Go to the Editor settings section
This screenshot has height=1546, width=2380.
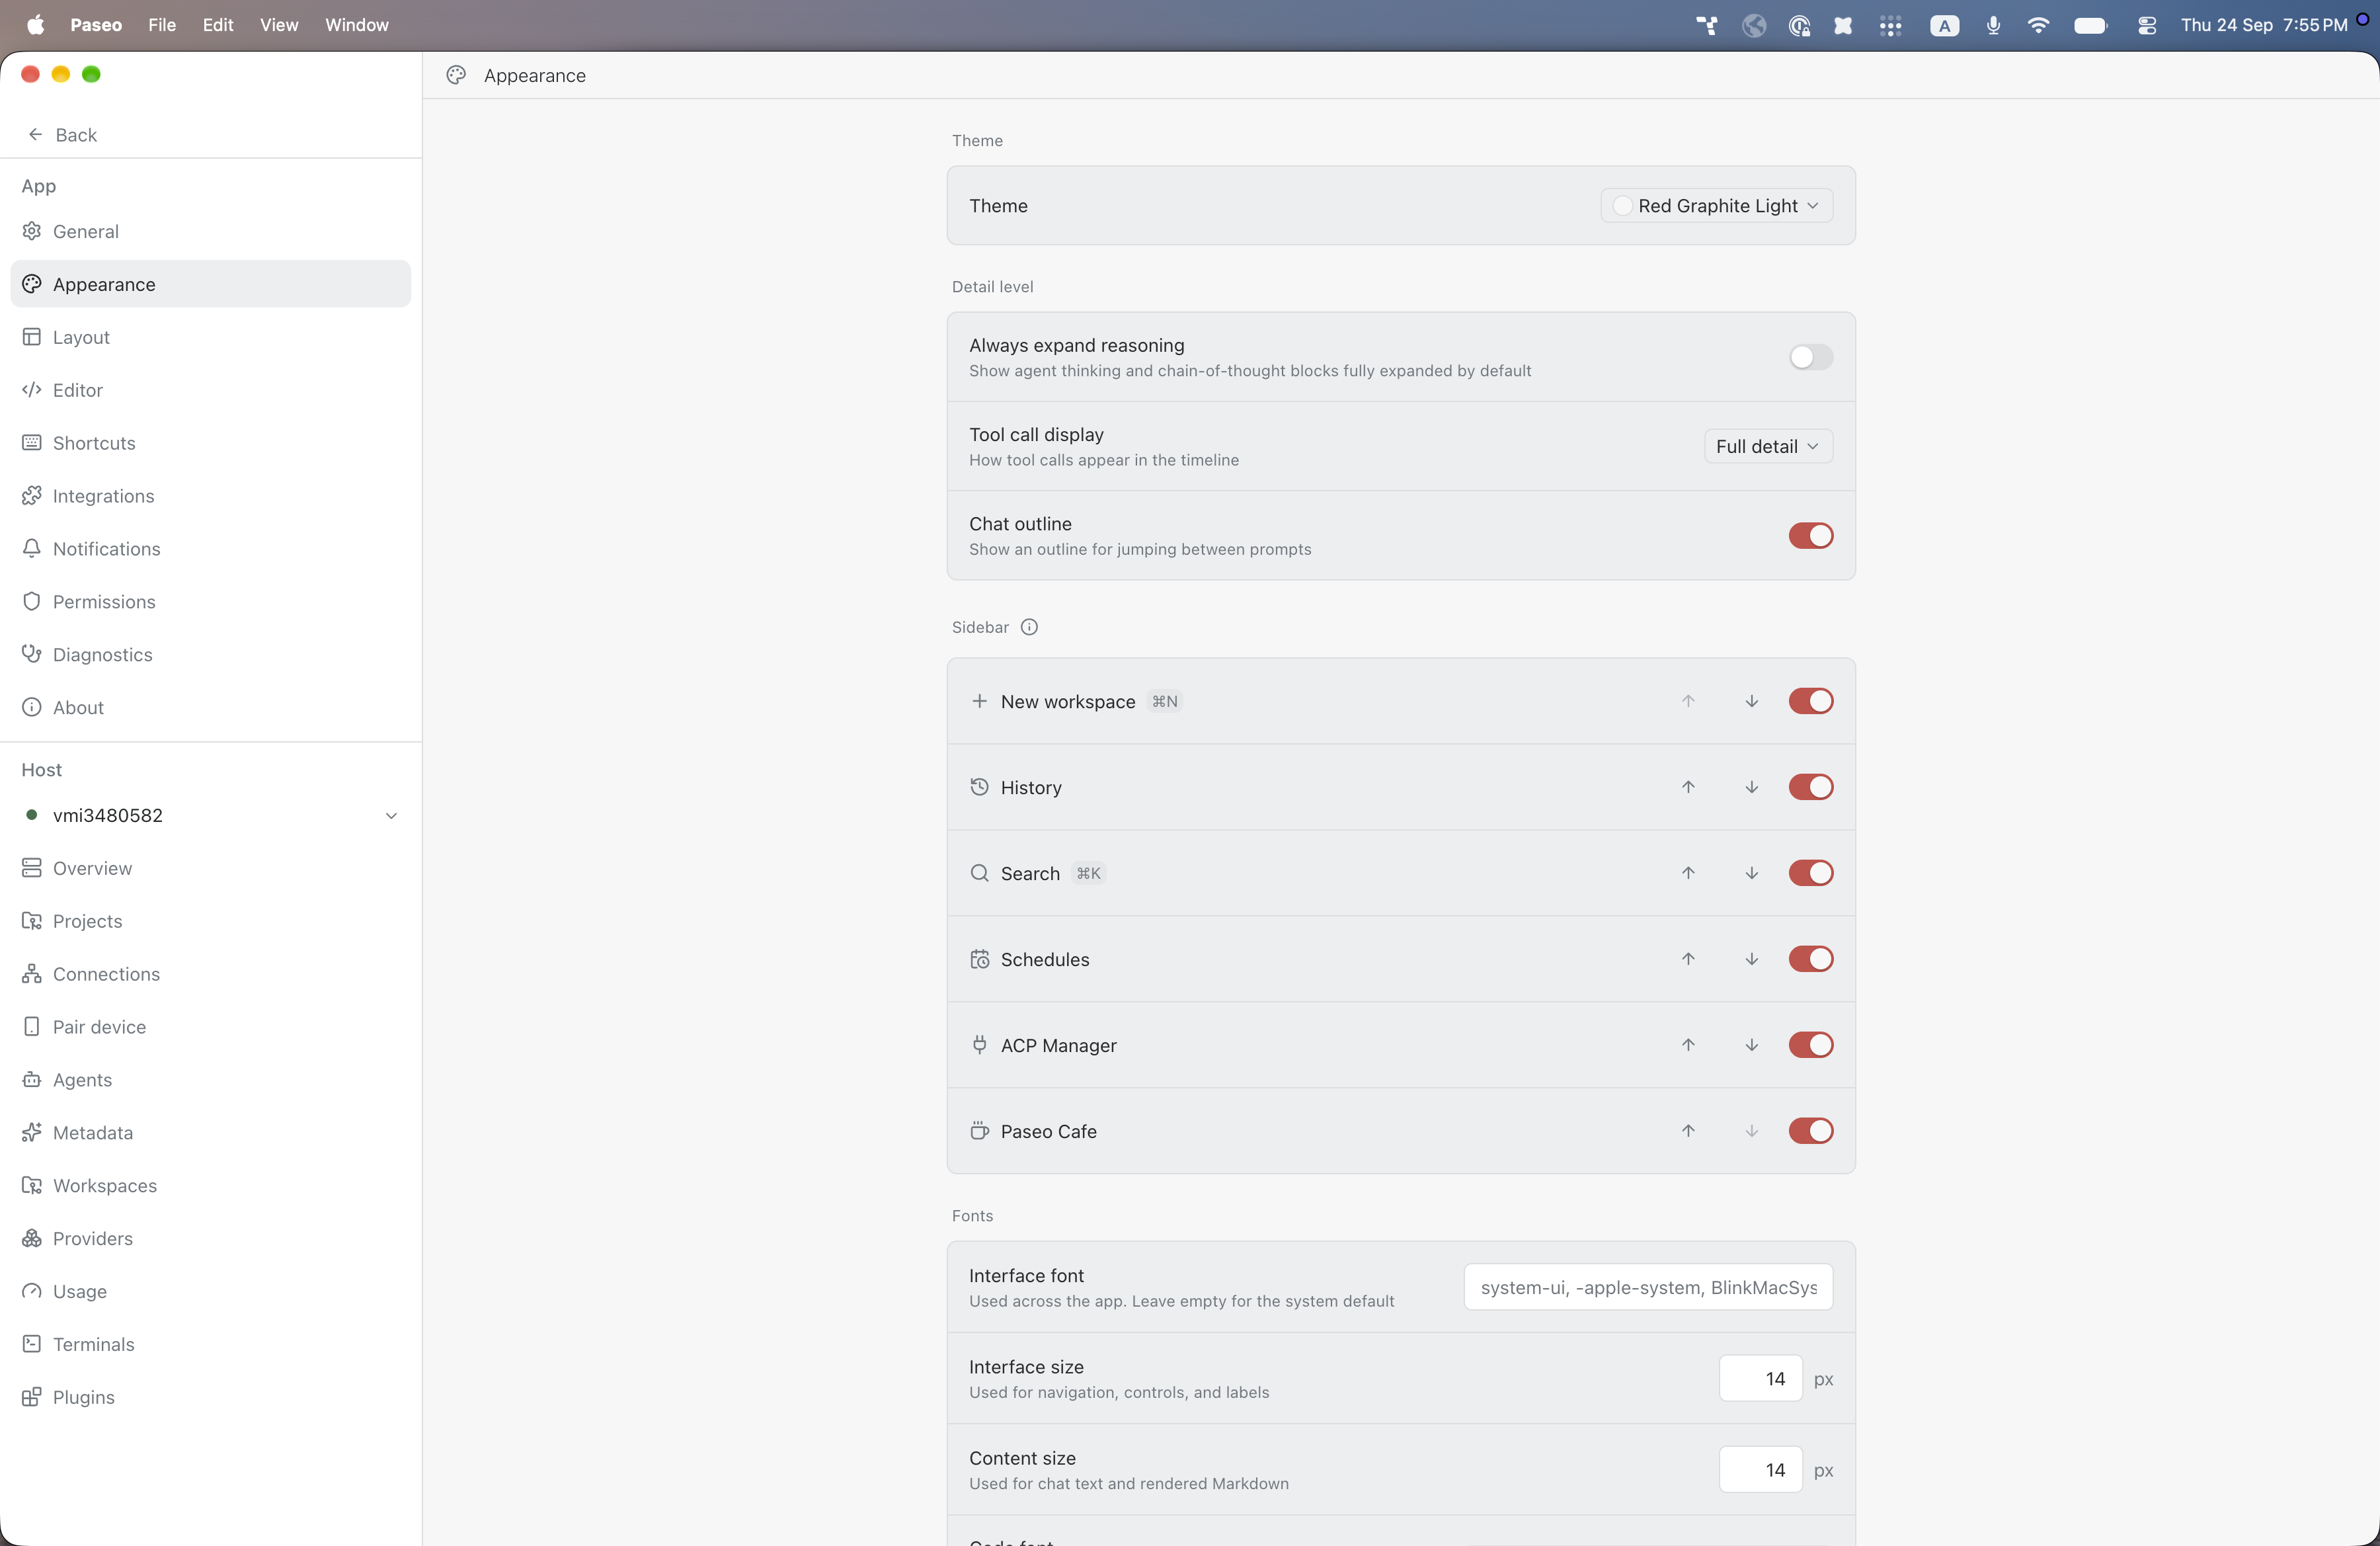click(210, 390)
